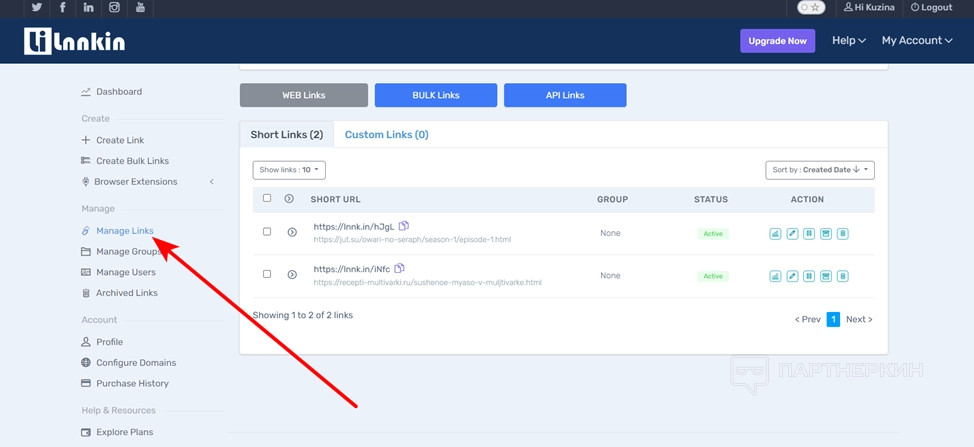Edit the lnnk.in/iNfc link
This screenshot has width=974, height=447.
coord(792,276)
